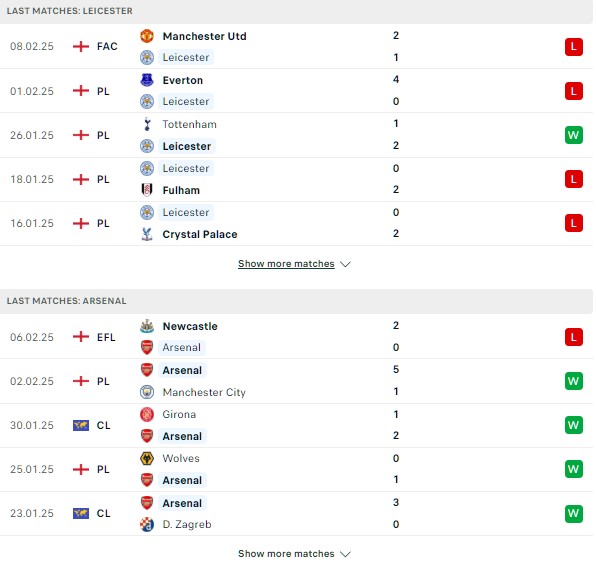Screen dimensions: 596x565
Task: Click the Tottenham club crest
Action: coord(147,124)
